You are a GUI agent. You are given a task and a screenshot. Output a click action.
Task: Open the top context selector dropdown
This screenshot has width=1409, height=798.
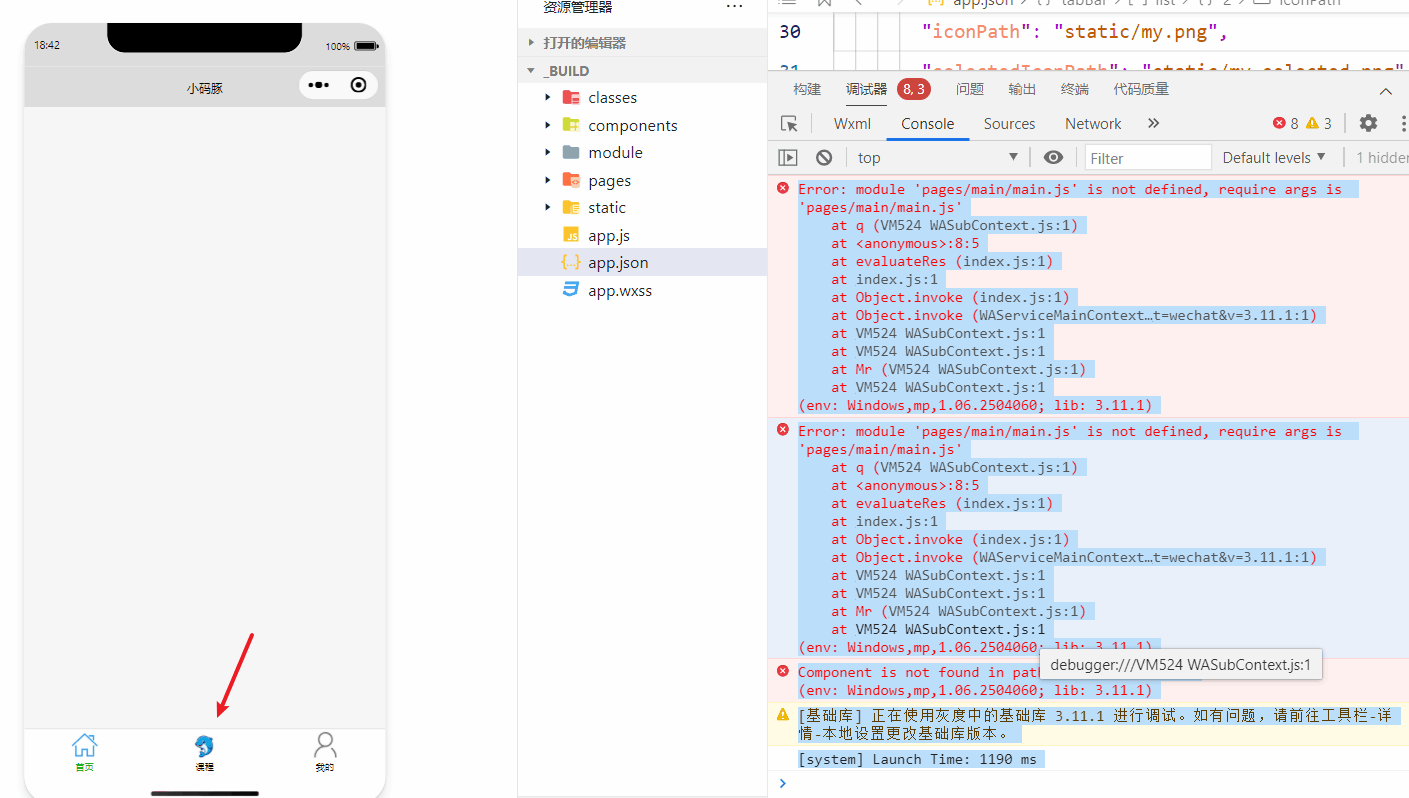point(937,158)
